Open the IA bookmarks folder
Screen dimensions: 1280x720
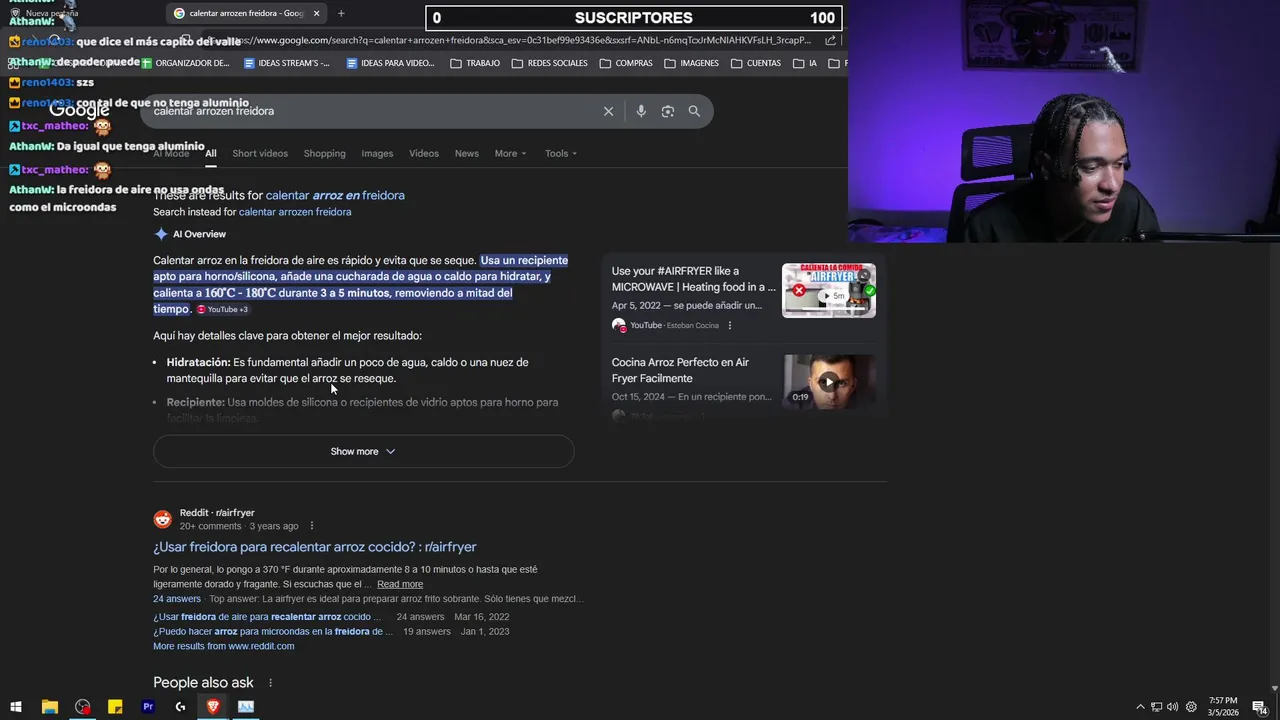(x=805, y=63)
